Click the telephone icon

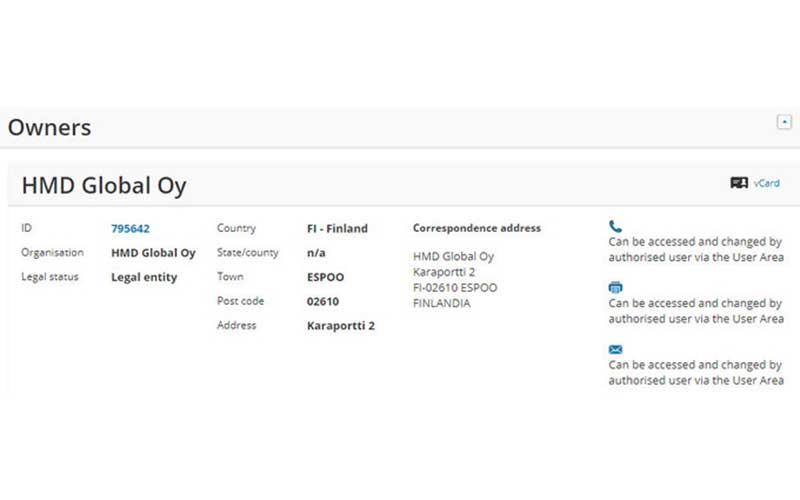click(x=615, y=227)
